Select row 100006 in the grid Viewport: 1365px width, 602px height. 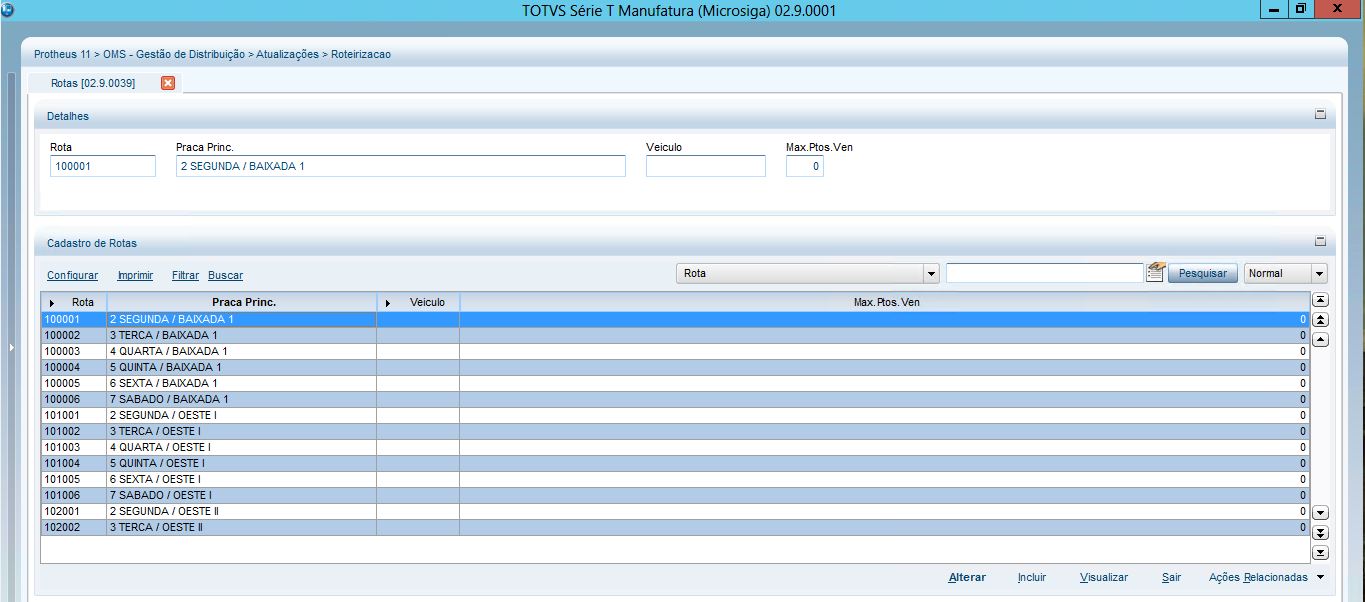[675, 399]
